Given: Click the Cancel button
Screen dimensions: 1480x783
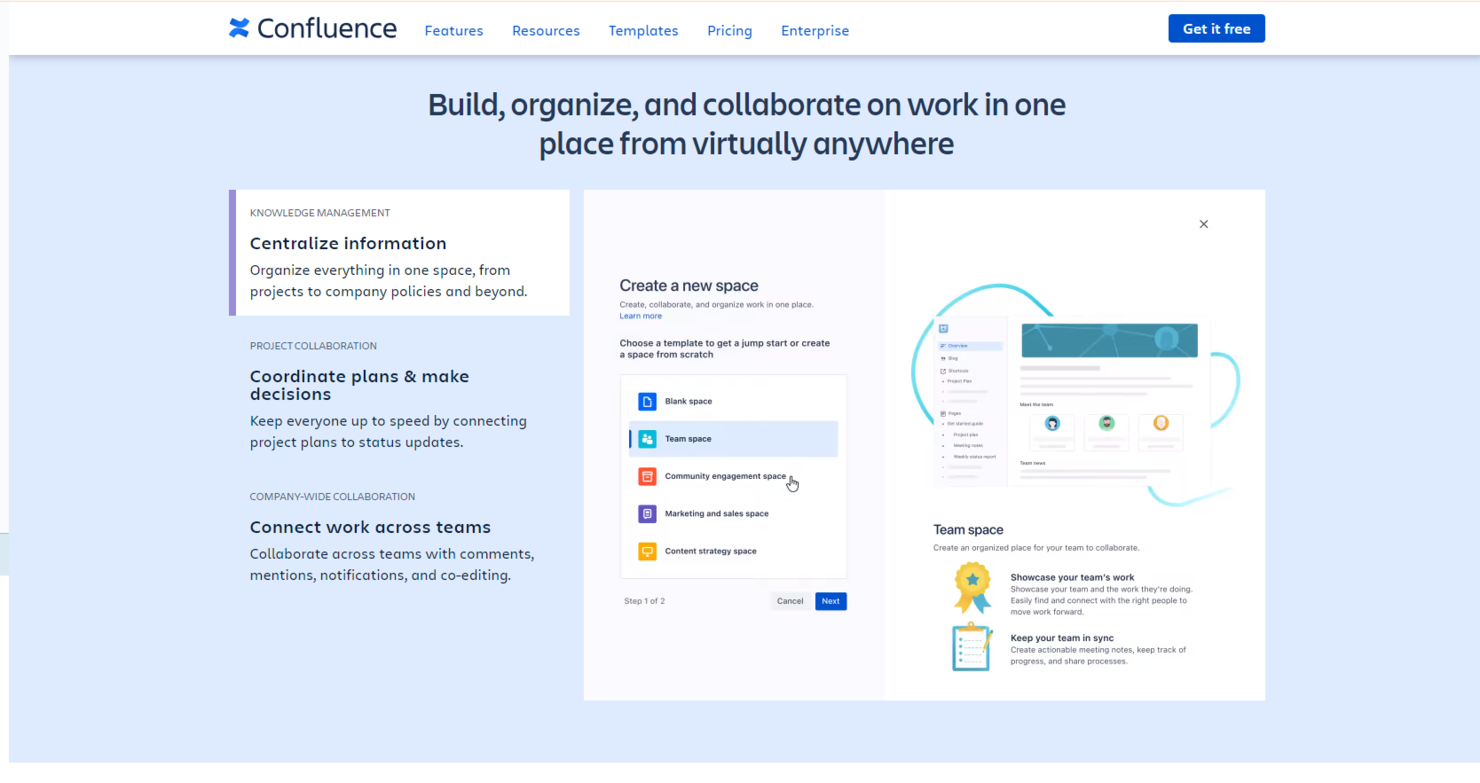Looking at the screenshot, I should click(x=790, y=601).
